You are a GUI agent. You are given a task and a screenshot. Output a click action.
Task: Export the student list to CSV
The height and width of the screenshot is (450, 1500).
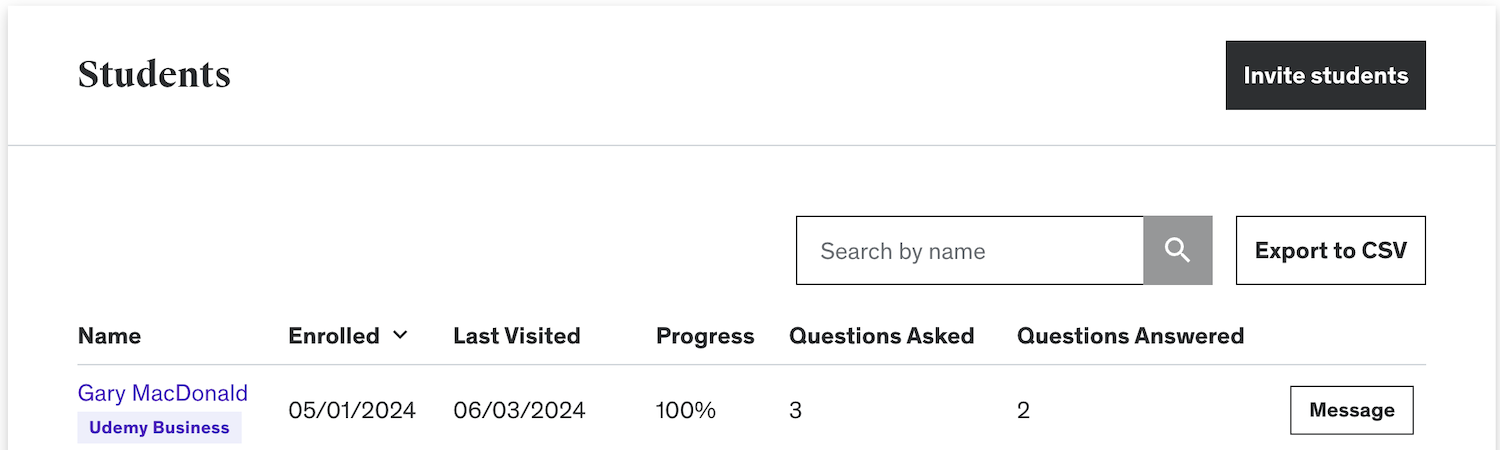coord(1330,250)
